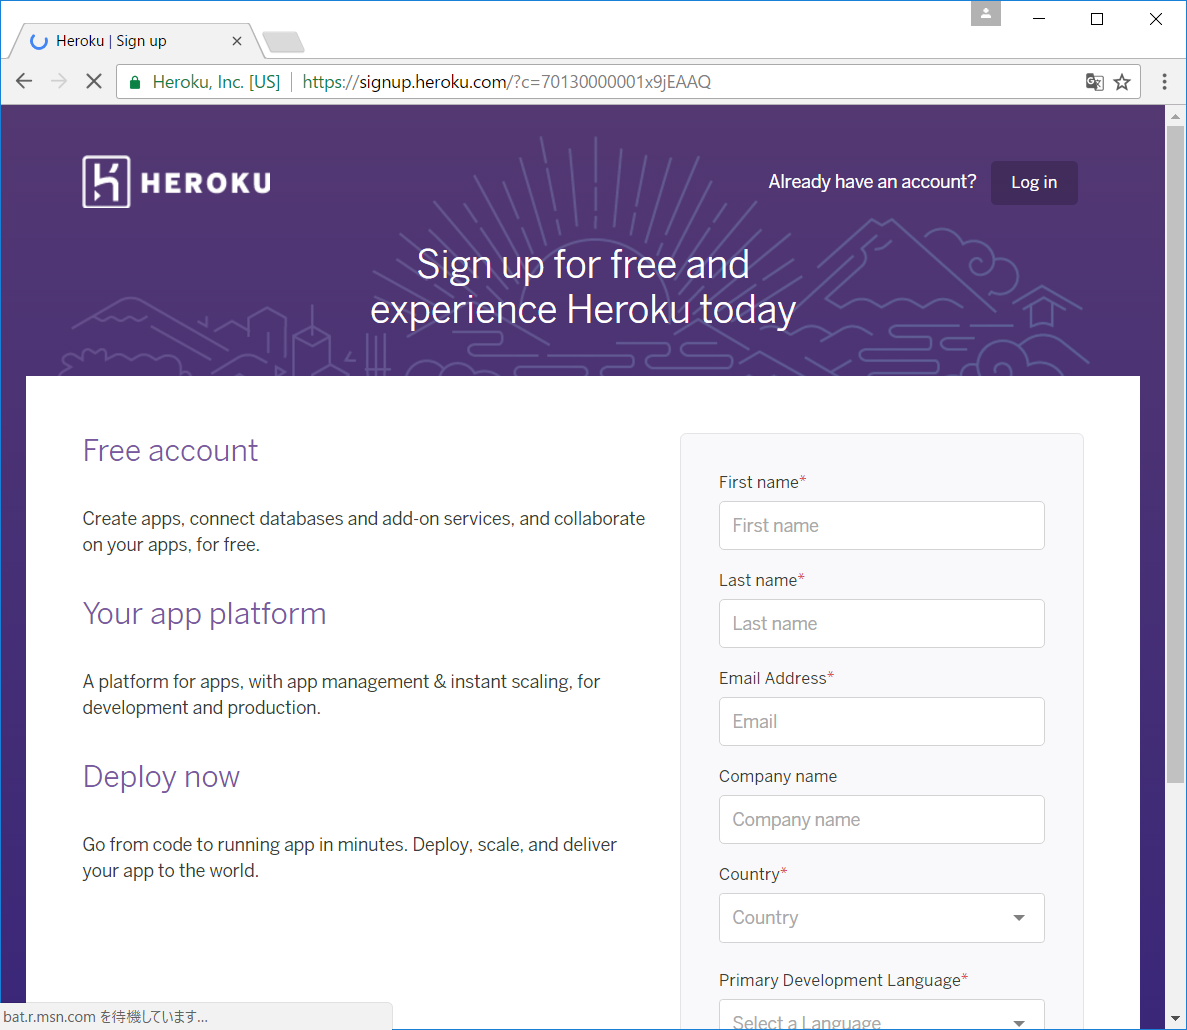The width and height of the screenshot is (1187, 1030).
Task: Click the Log in button
Action: [1033, 183]
